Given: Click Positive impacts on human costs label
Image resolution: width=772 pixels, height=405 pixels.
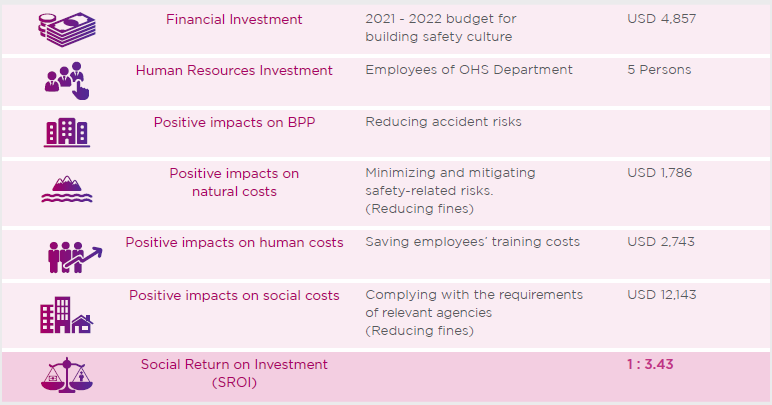Looking at the screenshot, I should point(234,243).
